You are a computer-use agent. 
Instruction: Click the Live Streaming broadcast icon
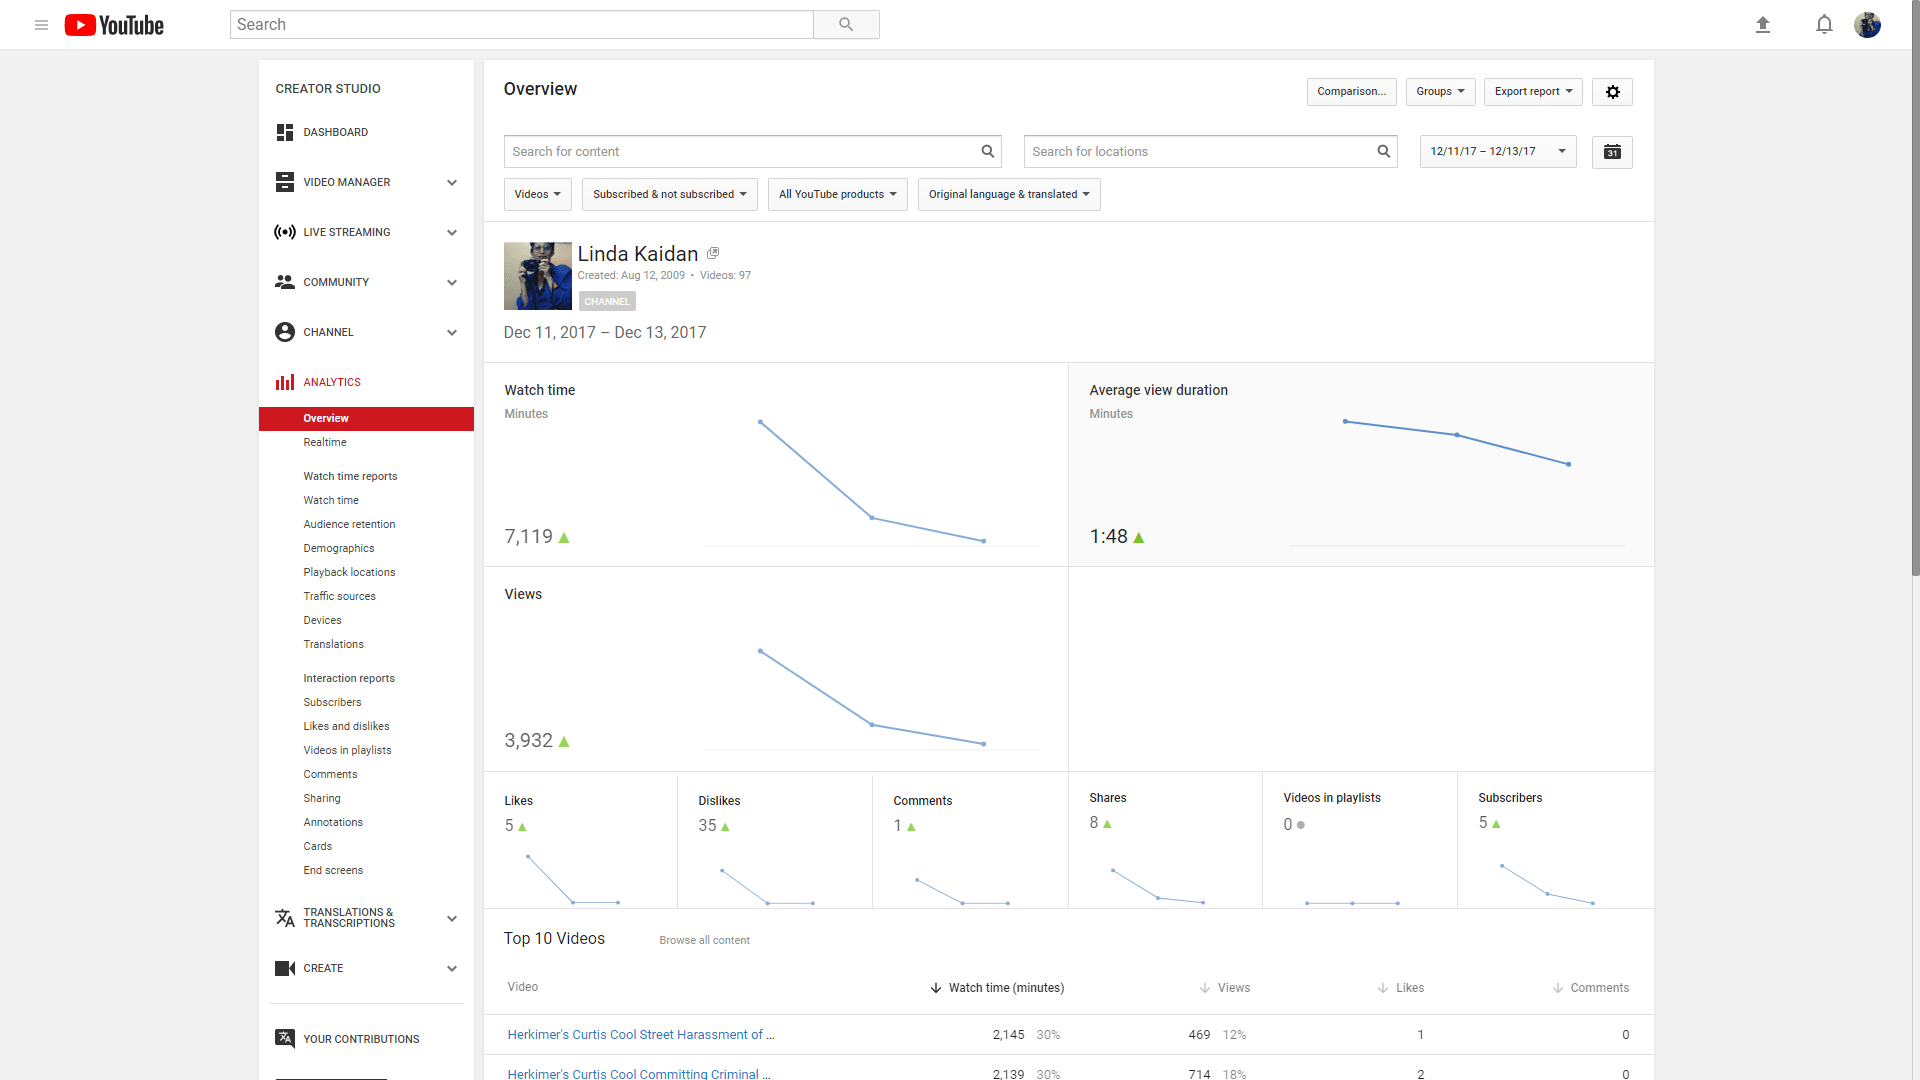point(285,232)
